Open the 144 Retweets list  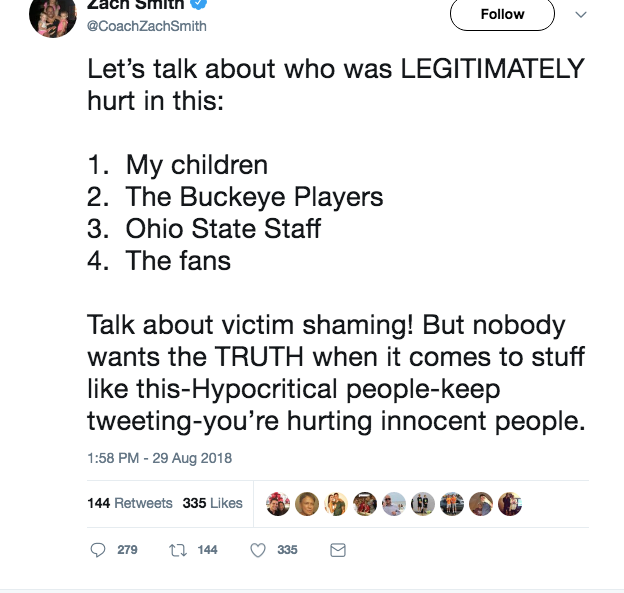(x=130, y=503)
